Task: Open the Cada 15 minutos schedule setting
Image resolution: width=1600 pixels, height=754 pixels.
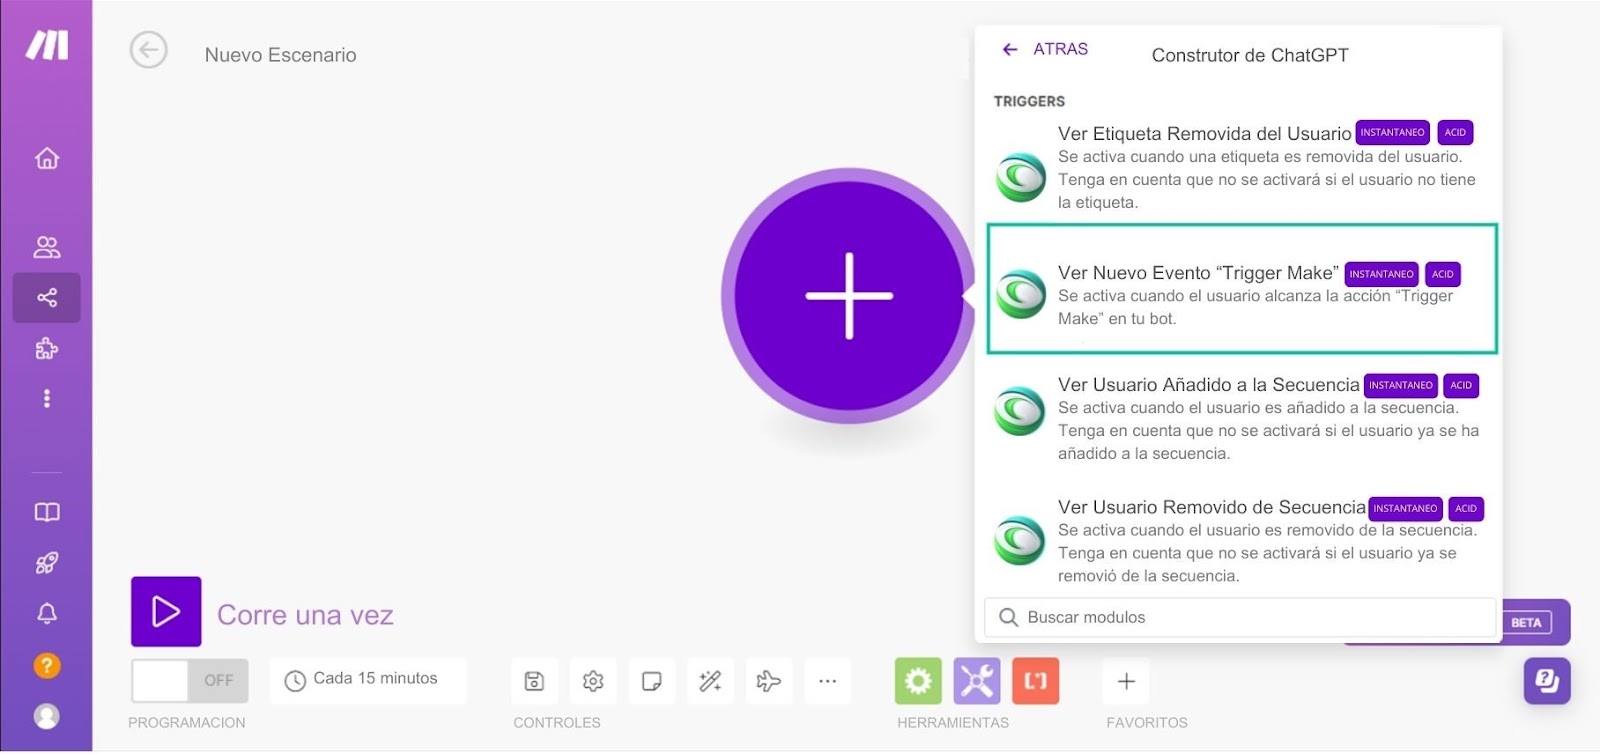Action: pyautogui.click(x=367, y=680)
